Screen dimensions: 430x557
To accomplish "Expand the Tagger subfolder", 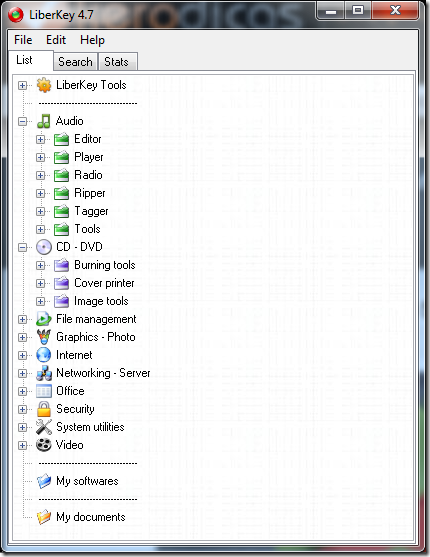I will pyautogui.click(x=41, y=211).
